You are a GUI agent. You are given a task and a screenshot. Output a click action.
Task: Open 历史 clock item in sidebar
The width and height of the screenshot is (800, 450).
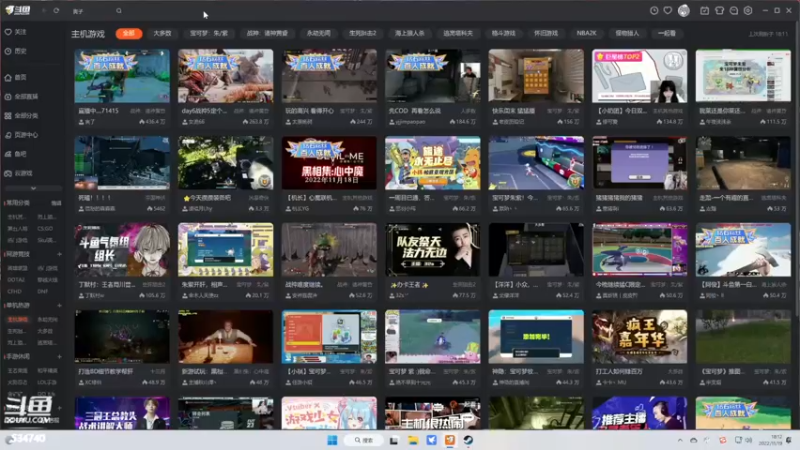coord(16,51)
